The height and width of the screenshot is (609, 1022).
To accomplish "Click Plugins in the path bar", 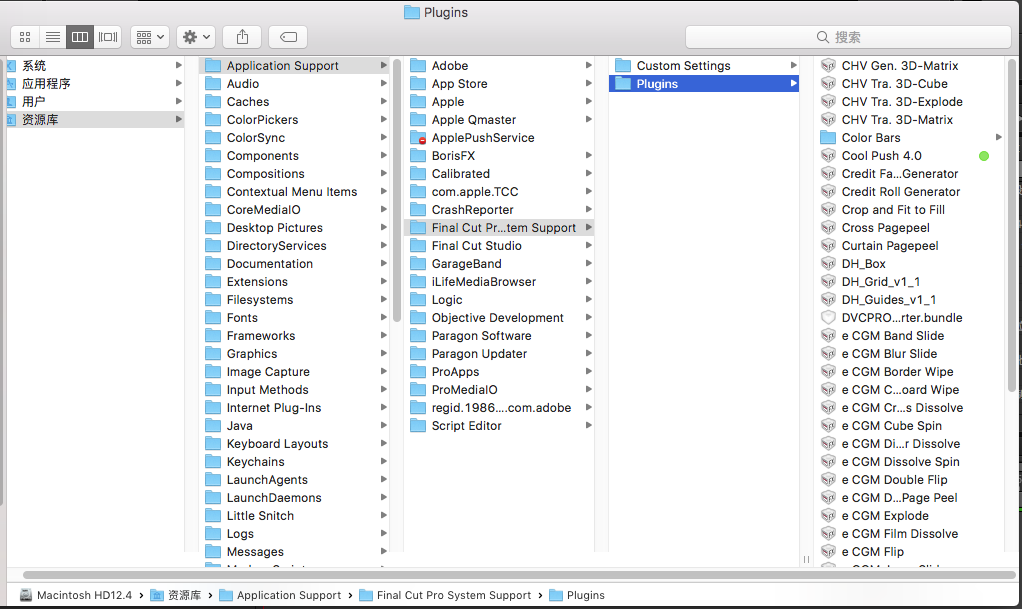I will click(x=577, y=595).
